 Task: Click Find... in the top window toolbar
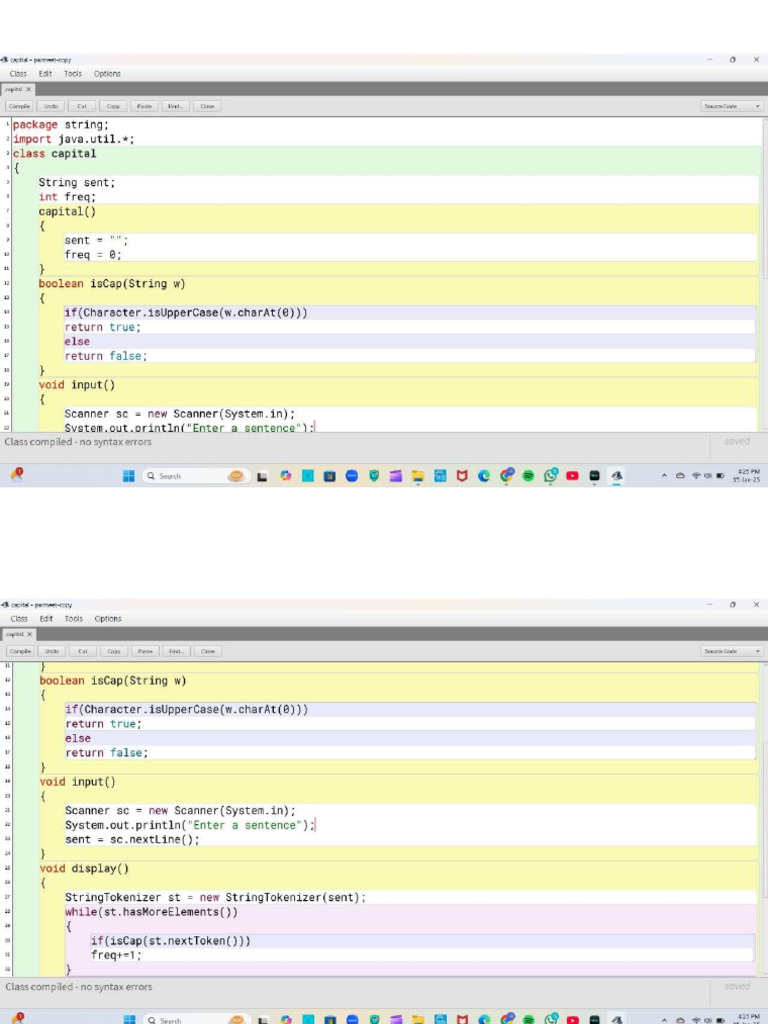coord(176,106)
